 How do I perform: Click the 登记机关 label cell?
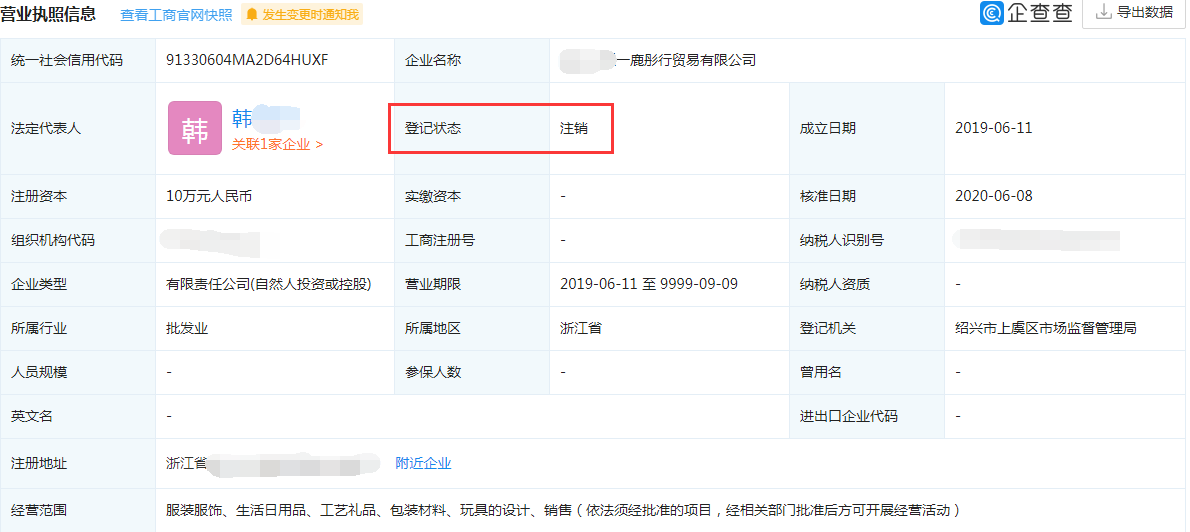tap(867, 329)
